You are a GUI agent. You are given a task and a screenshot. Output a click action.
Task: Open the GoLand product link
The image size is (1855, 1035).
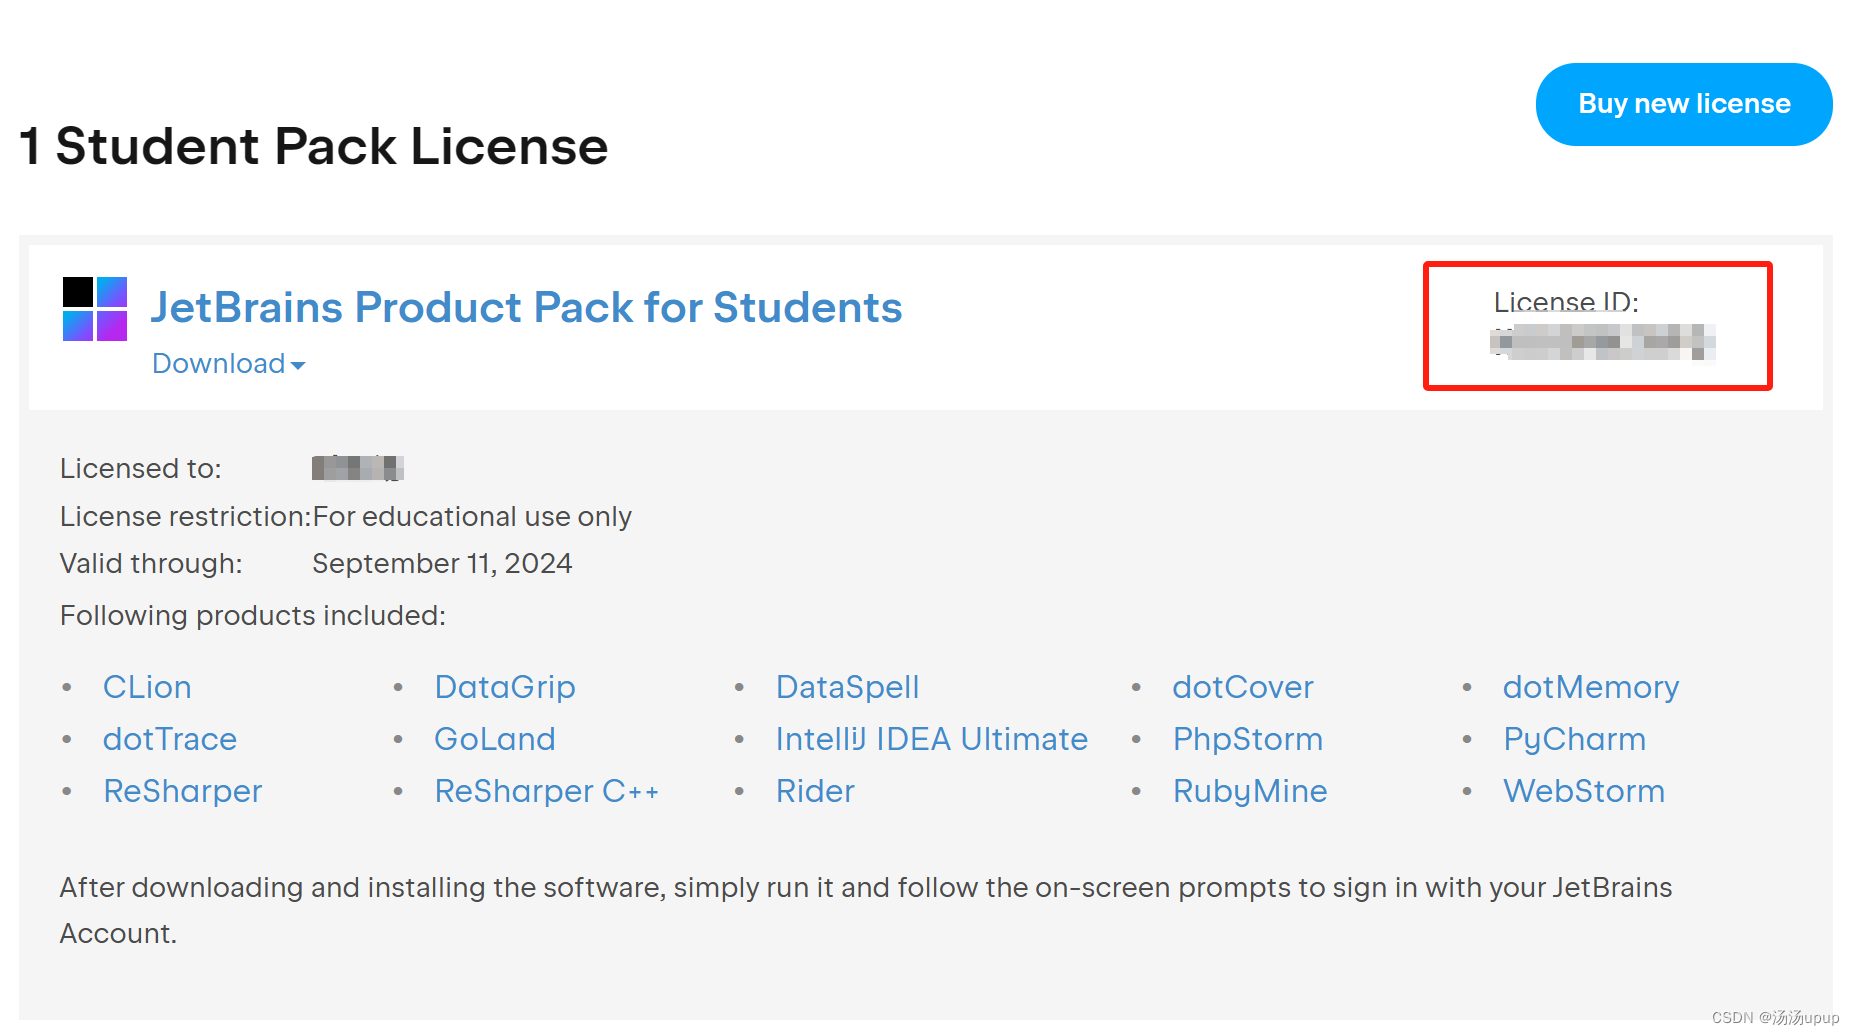click(494, 739)
